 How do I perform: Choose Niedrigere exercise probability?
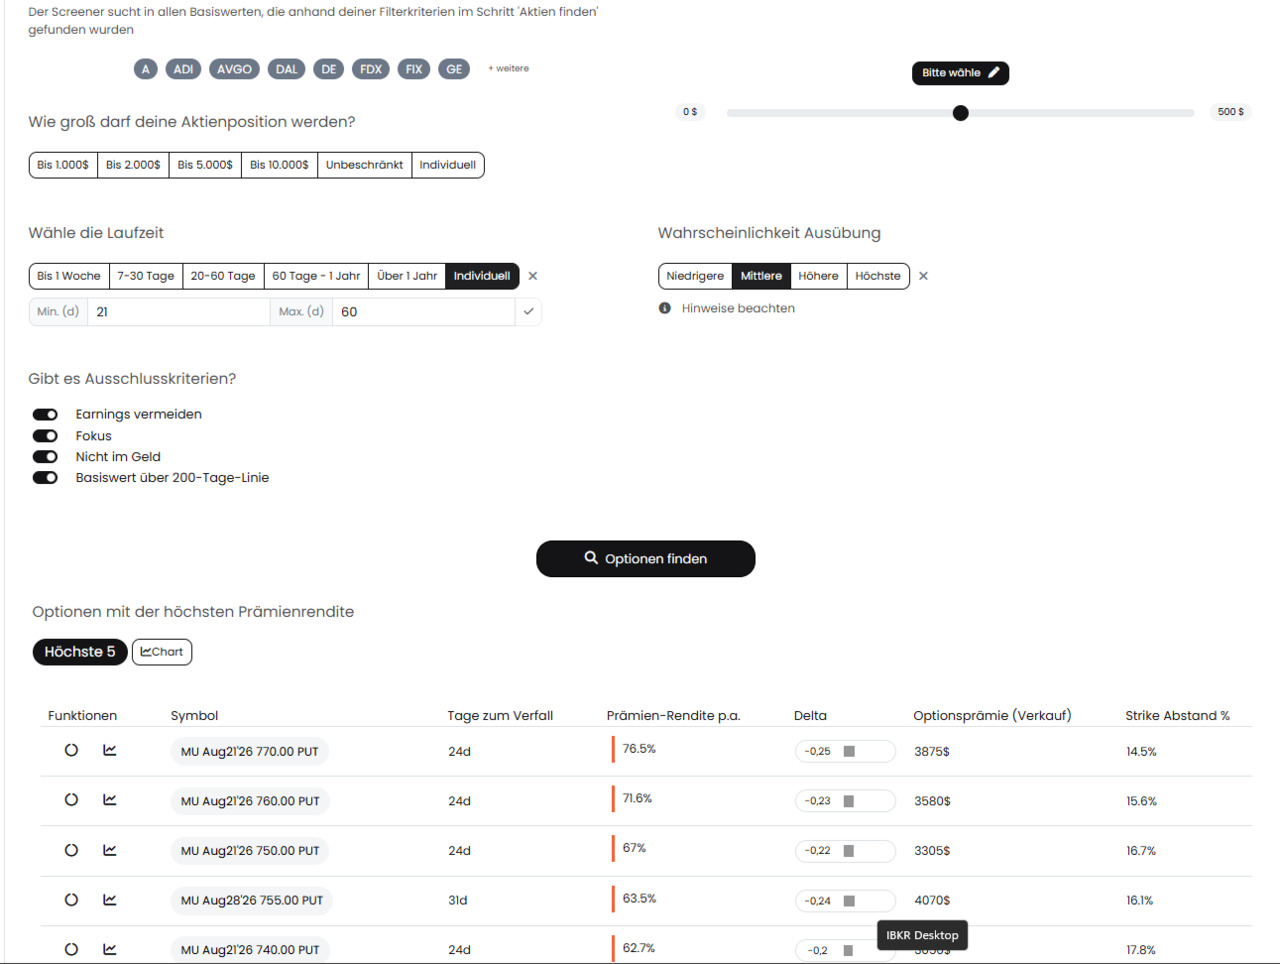pyautogui.click(x=695, y=276)
